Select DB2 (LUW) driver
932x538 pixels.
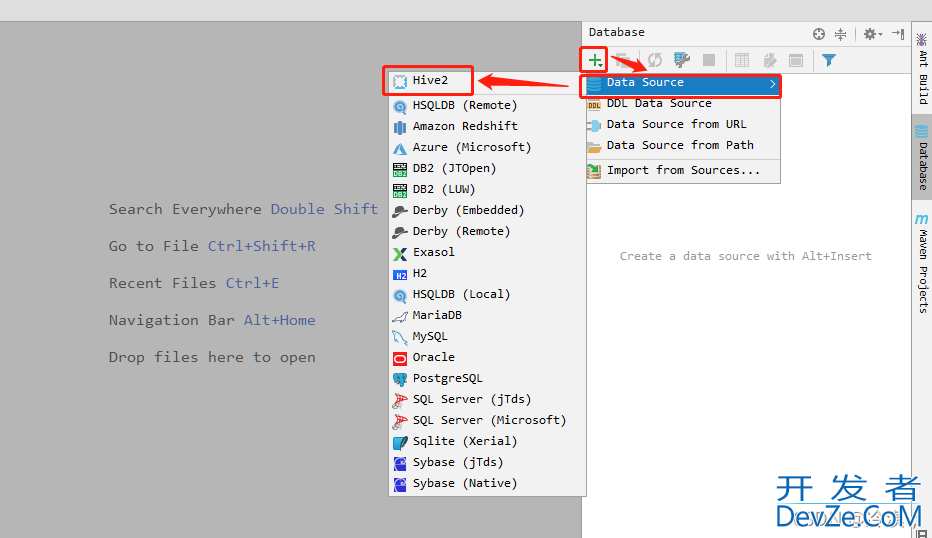click(x=487, y=189)
